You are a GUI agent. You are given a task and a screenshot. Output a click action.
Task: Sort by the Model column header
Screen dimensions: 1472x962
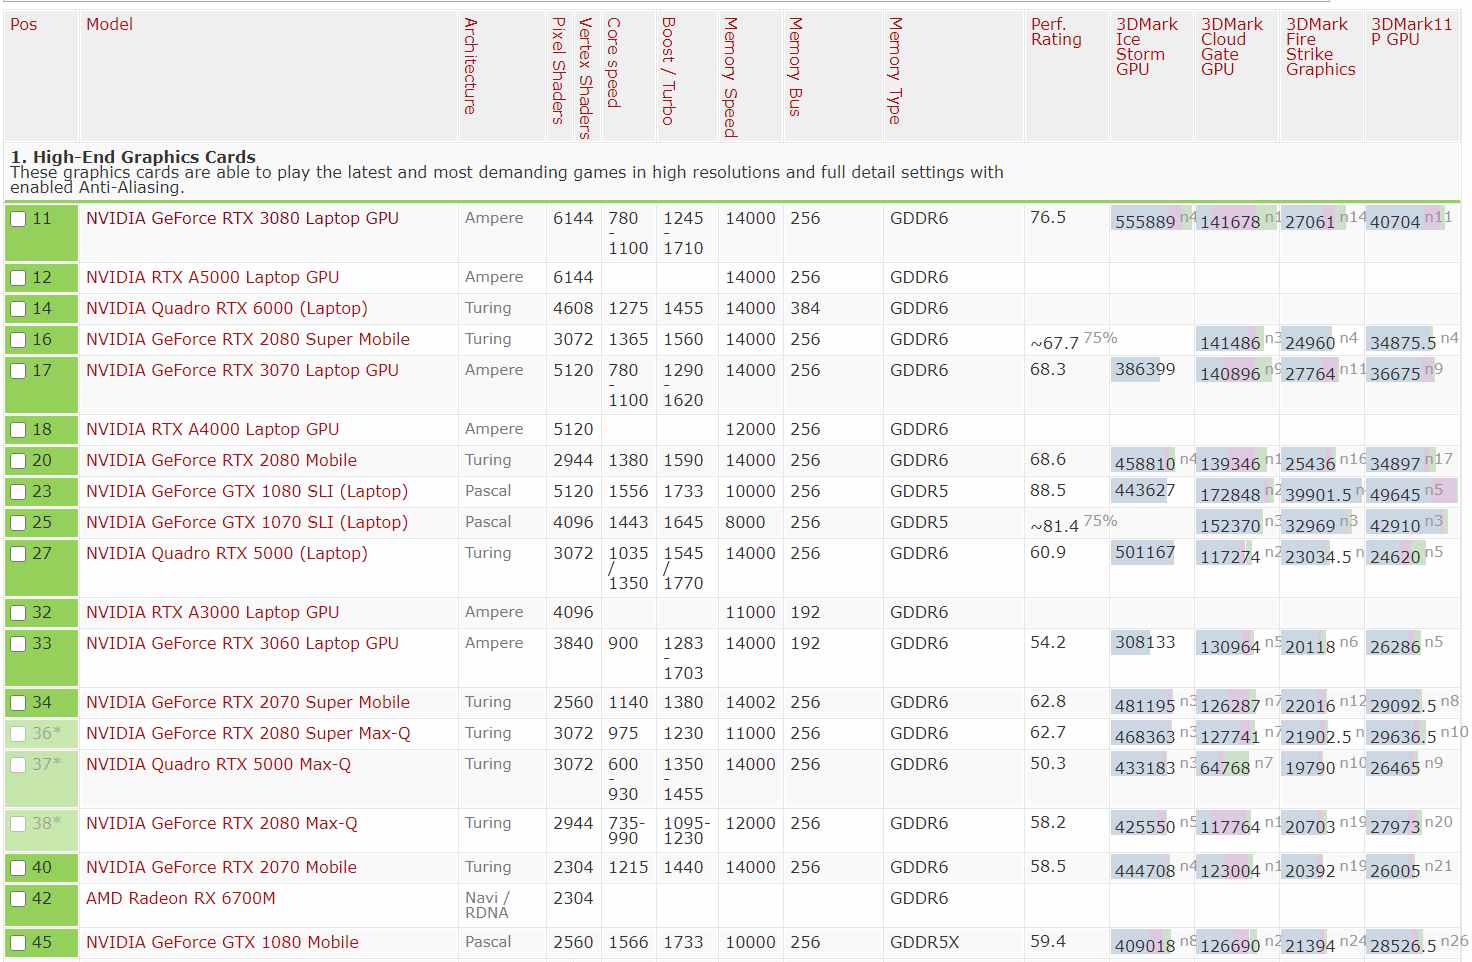point(109,24)
